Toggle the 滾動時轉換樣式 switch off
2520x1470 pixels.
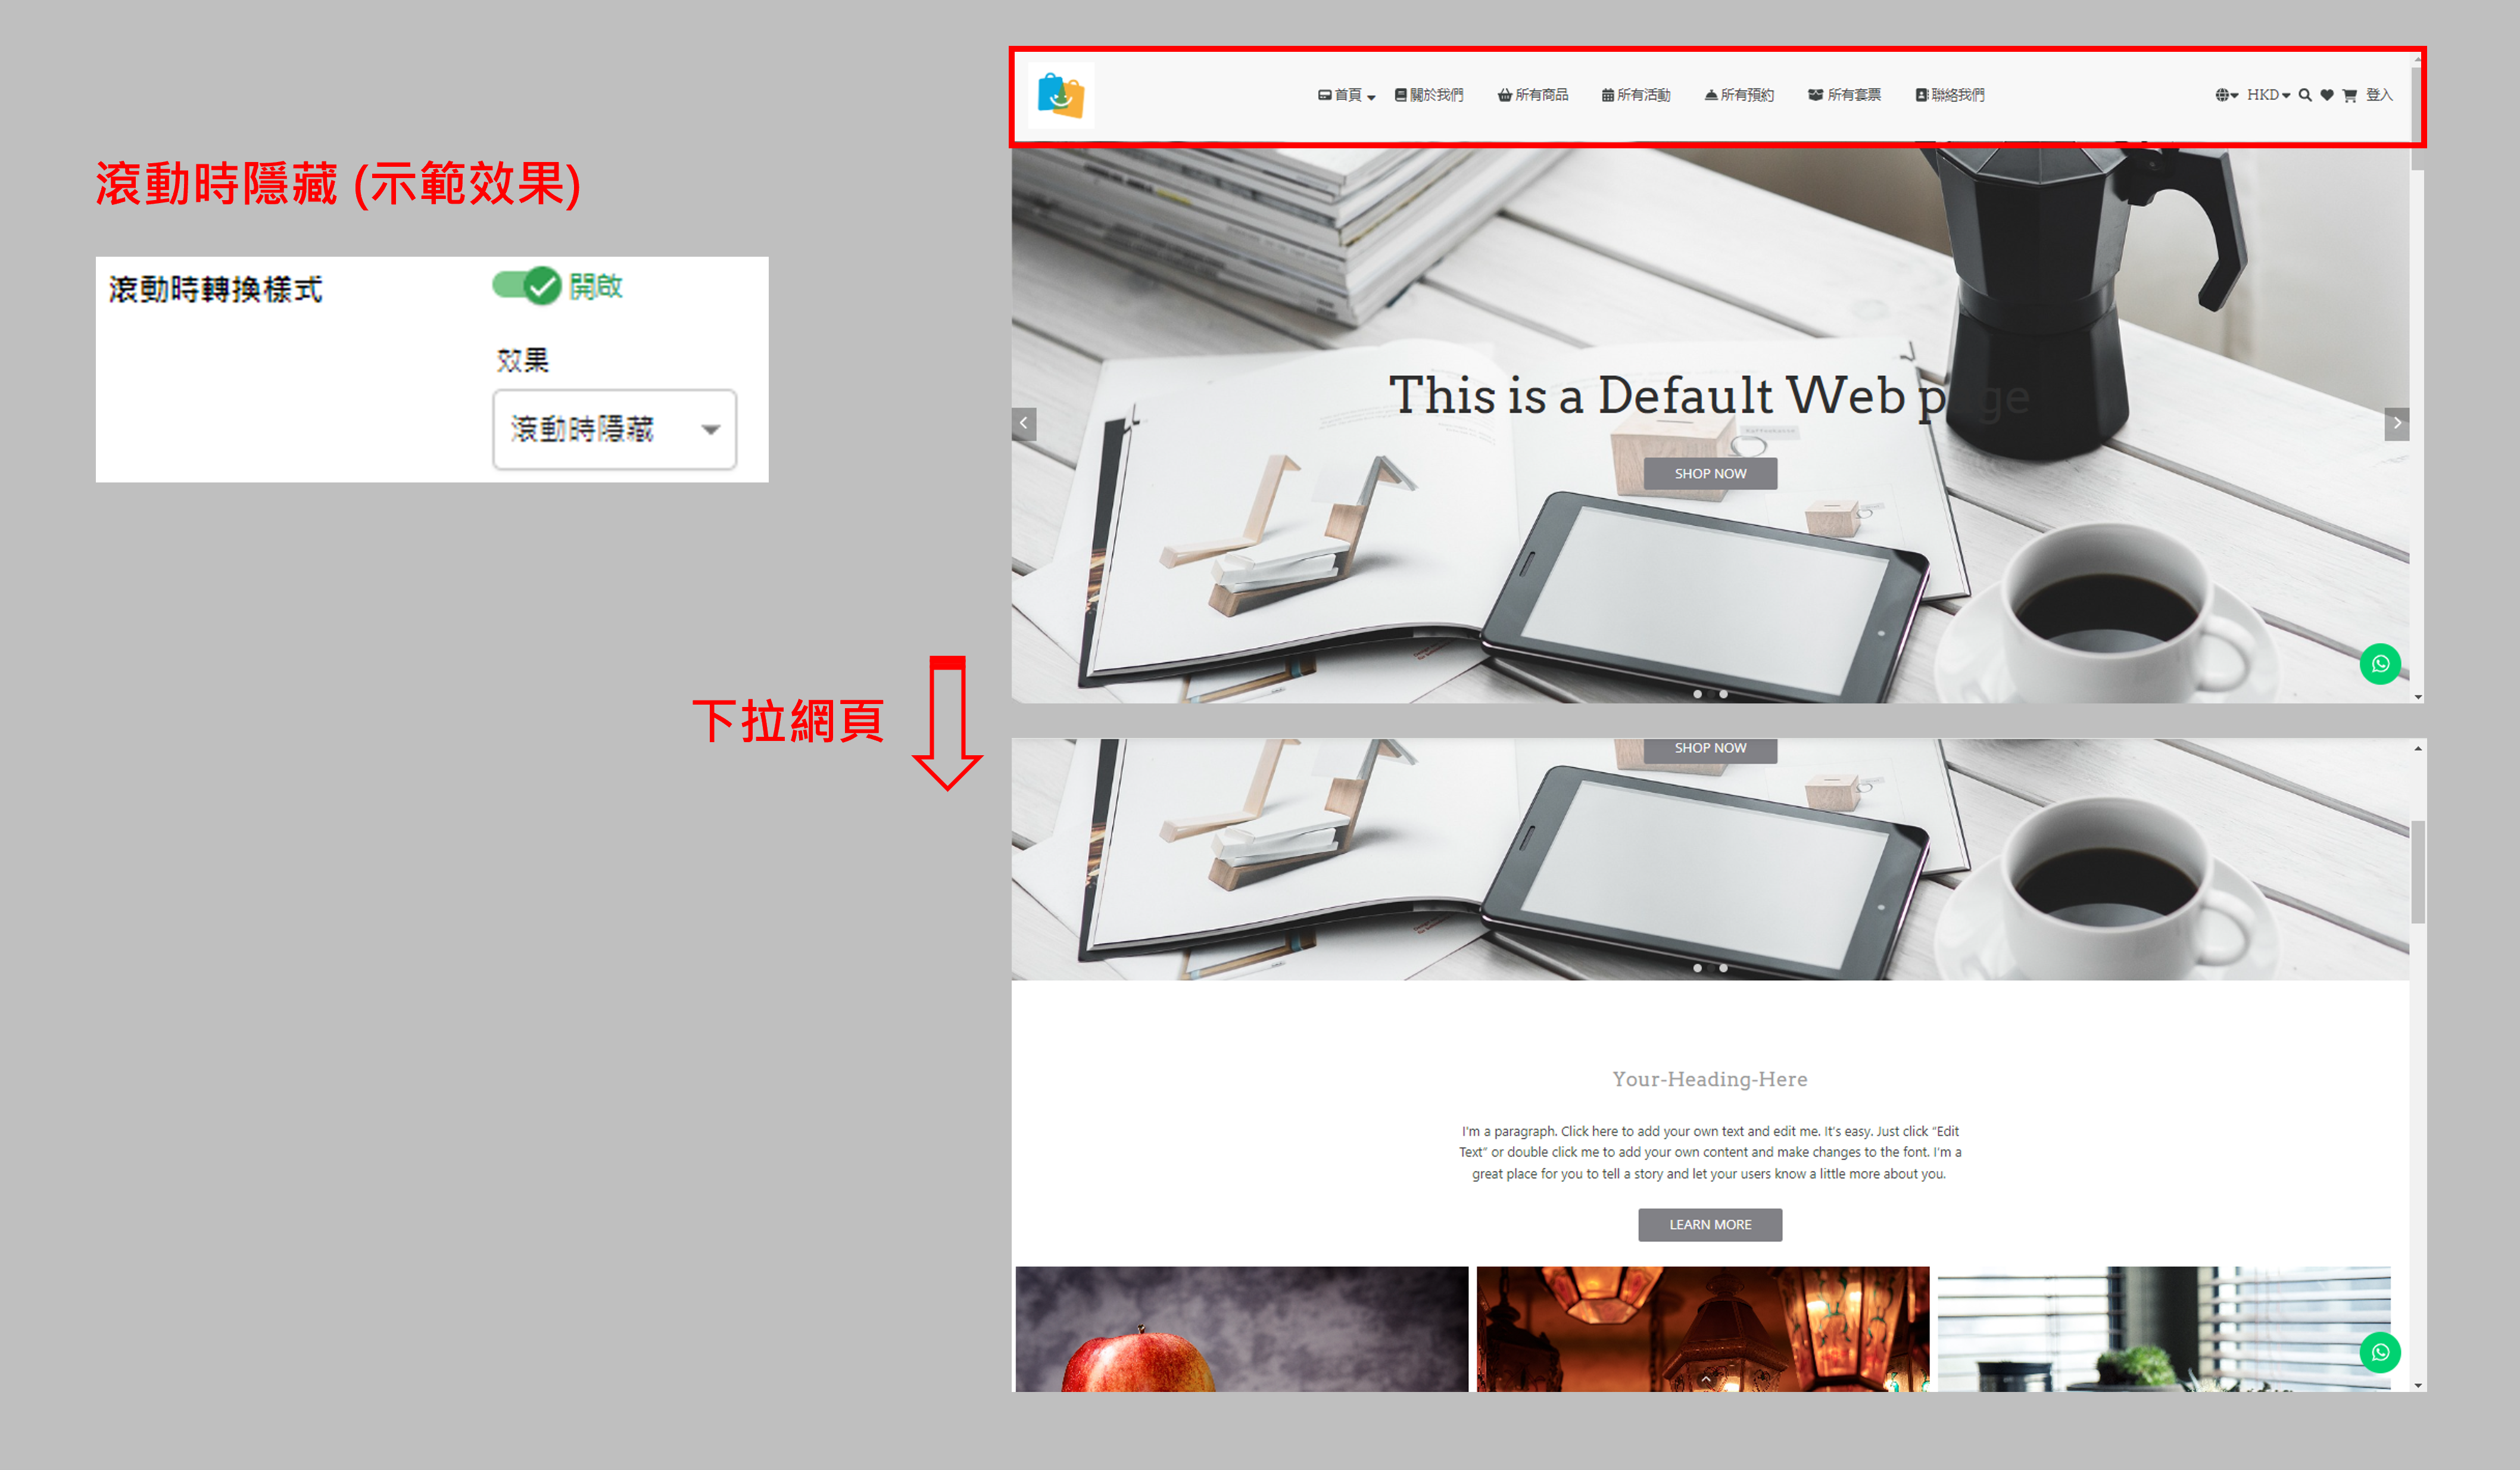(526, 286)
